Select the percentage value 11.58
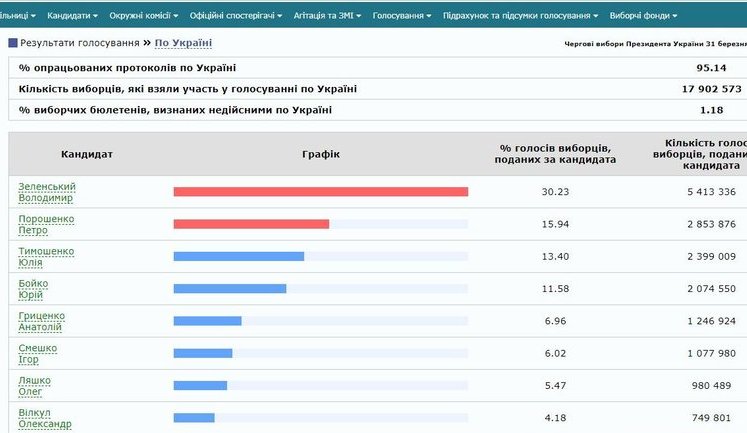Viewport: 747px width, 433px height. click(x=555, y=289)
